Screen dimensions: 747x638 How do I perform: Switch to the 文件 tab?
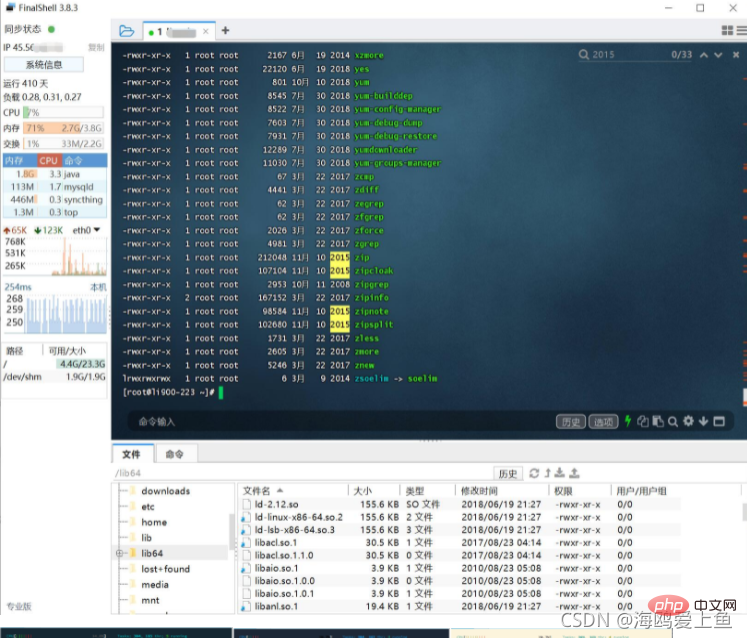[x=131, y=454]
